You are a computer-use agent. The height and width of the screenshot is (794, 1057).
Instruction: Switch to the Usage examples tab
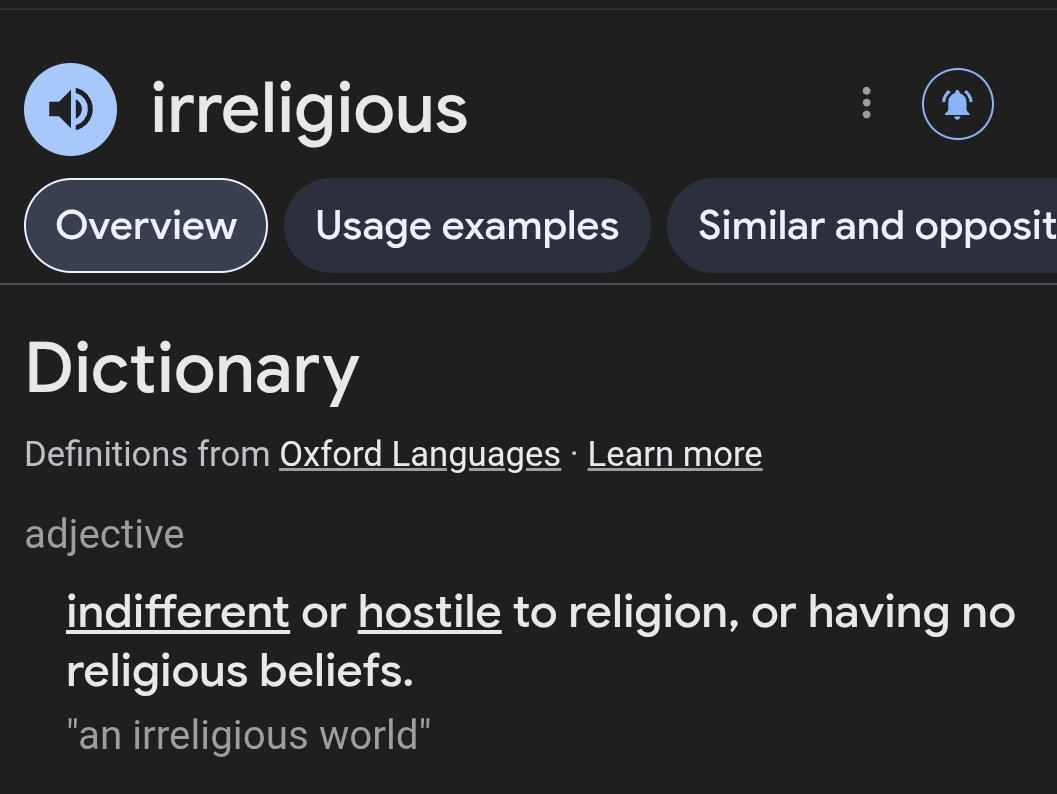467,225
